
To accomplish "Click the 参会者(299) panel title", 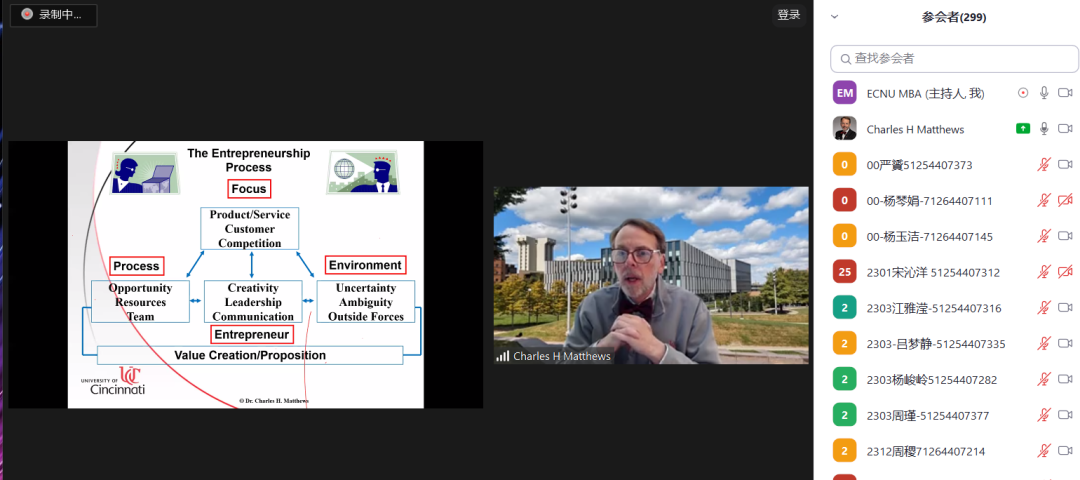I will pyautogui.click(x=953, y=17).
